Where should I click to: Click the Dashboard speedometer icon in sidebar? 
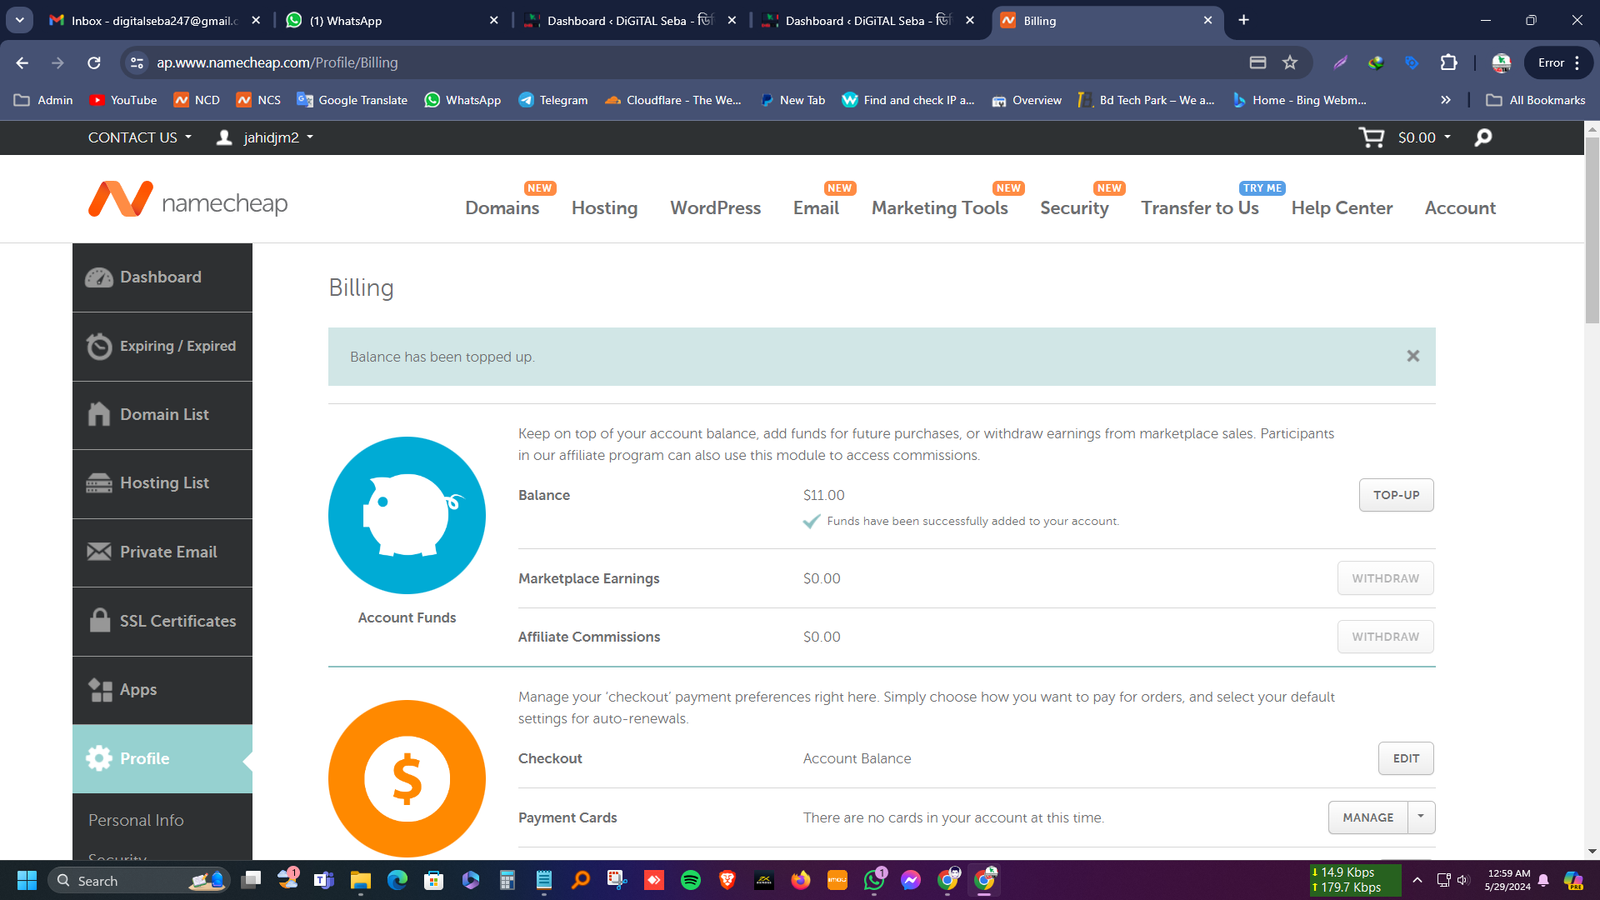tap(99, 277)
